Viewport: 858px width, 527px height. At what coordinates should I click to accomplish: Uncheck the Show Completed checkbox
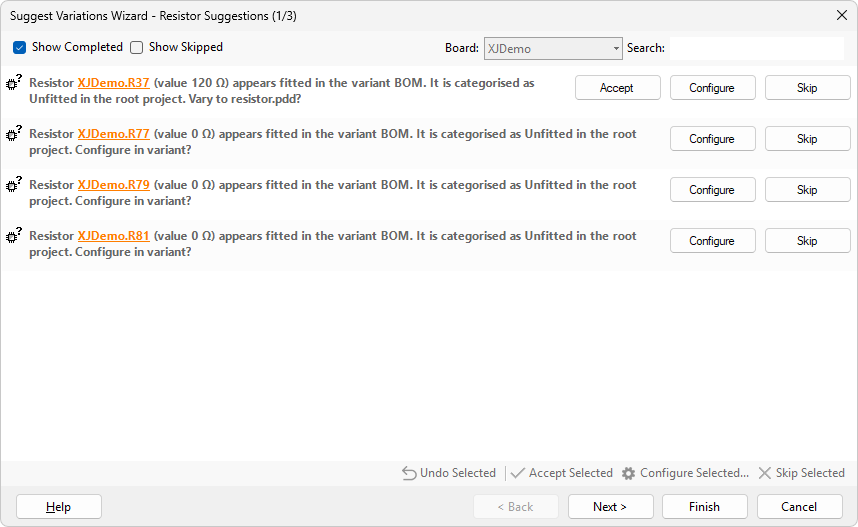click(19, 47)
